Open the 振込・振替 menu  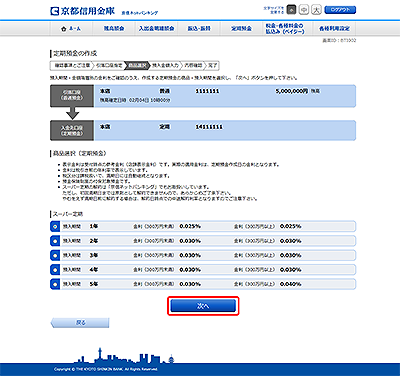(199, 29)
